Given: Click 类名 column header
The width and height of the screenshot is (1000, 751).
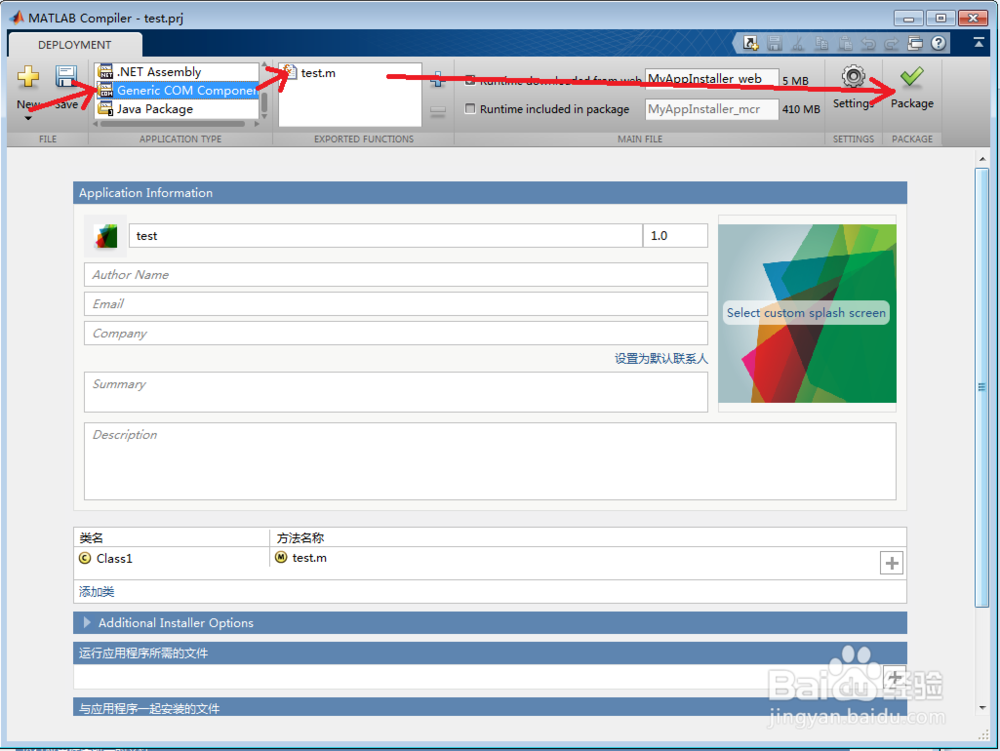Looking at the screenshot, I should (x=91, y=538).
